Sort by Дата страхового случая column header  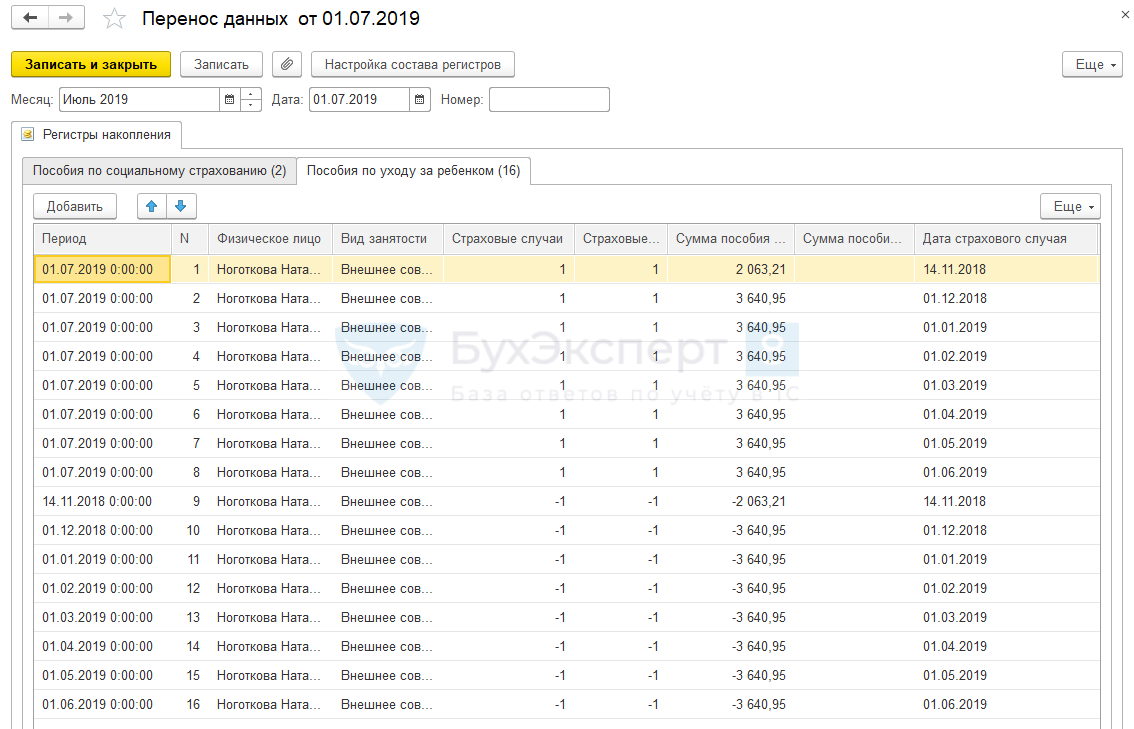1004,239
